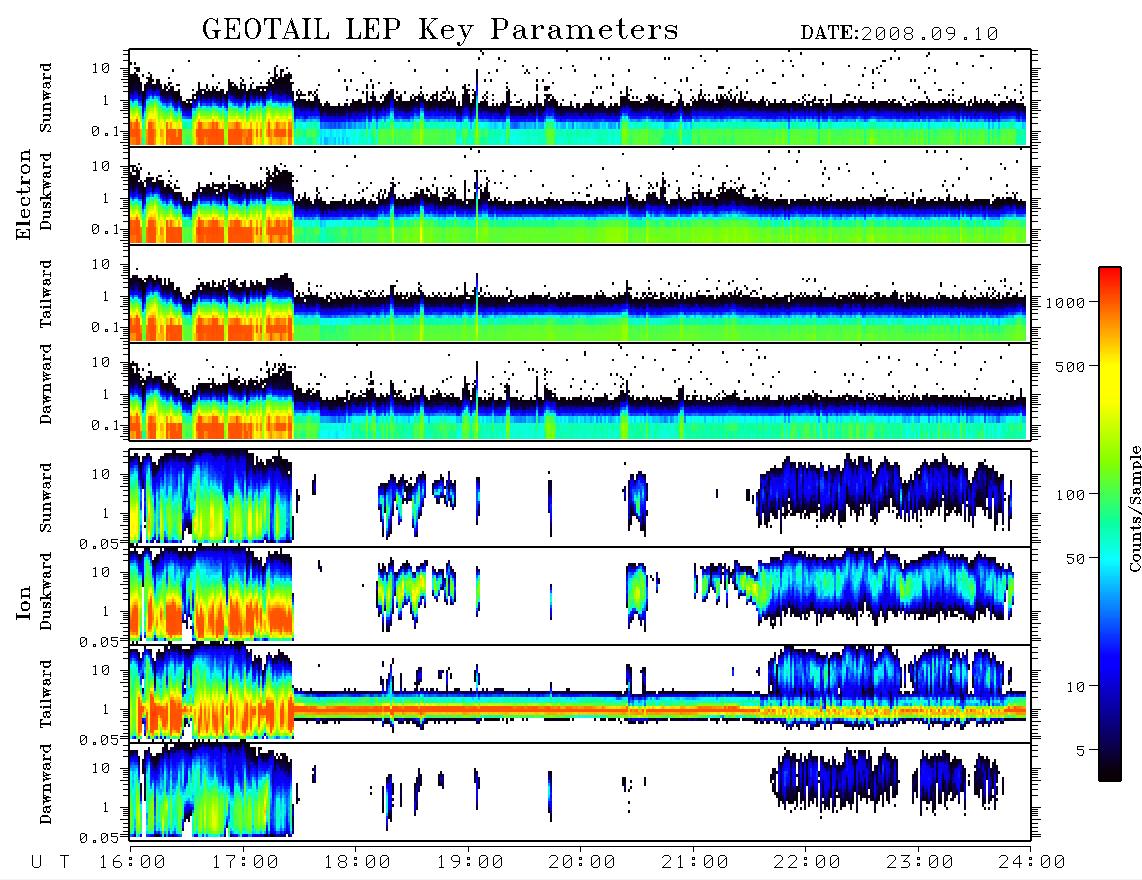Click the "50" color bar tick label

point(1074,559)
